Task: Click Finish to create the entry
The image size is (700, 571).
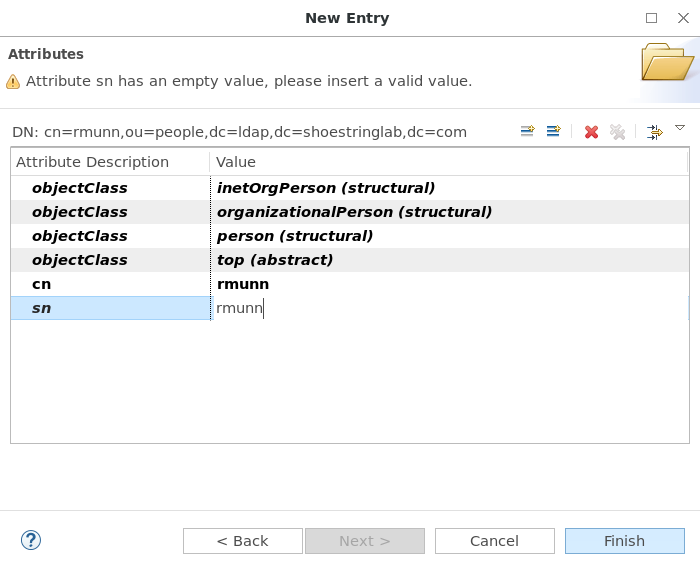Action: pyautogui.click(x=625, y=541)
